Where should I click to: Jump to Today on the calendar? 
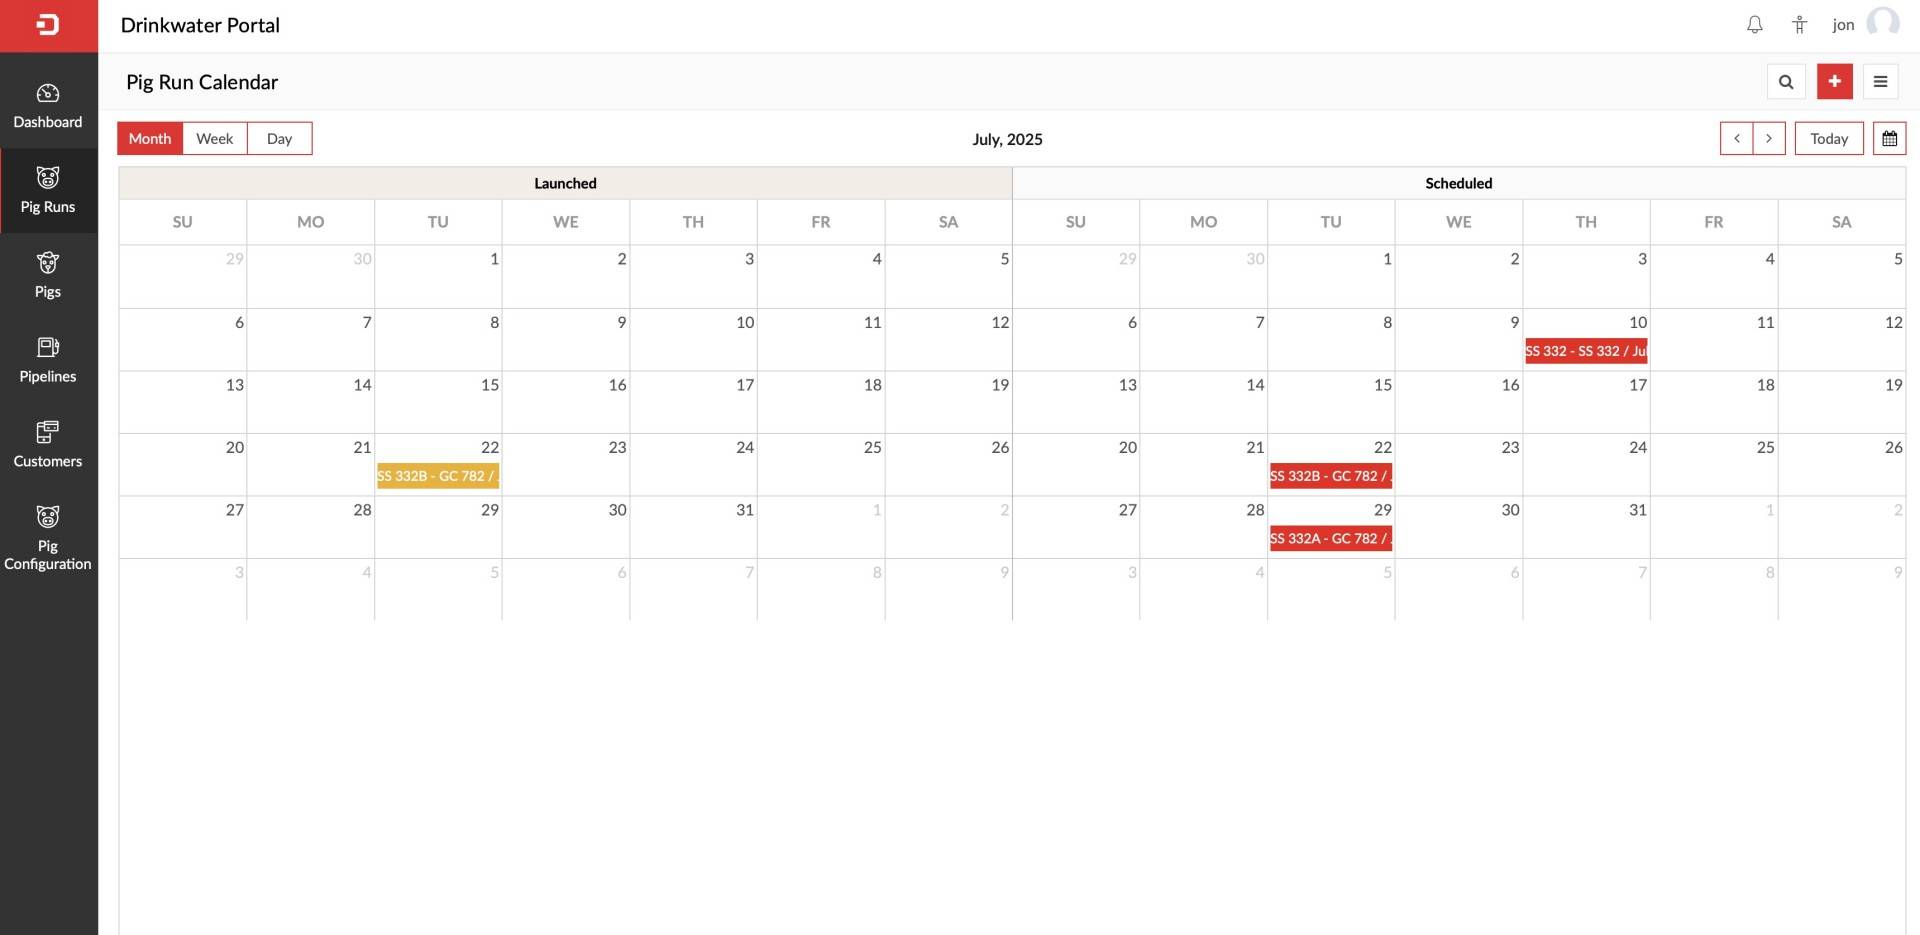tap(1828, 139)
